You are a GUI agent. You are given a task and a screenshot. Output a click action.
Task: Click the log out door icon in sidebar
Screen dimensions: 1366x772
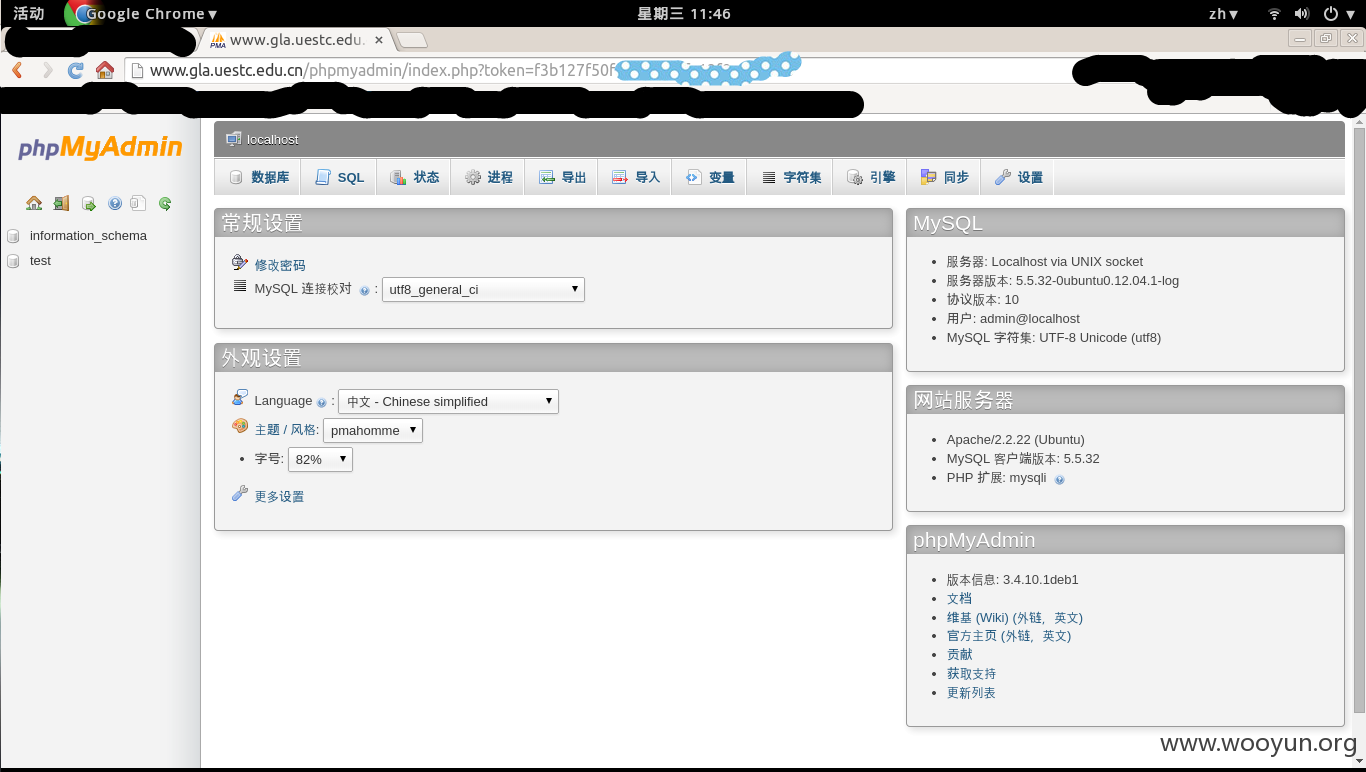tap(61, 203)
